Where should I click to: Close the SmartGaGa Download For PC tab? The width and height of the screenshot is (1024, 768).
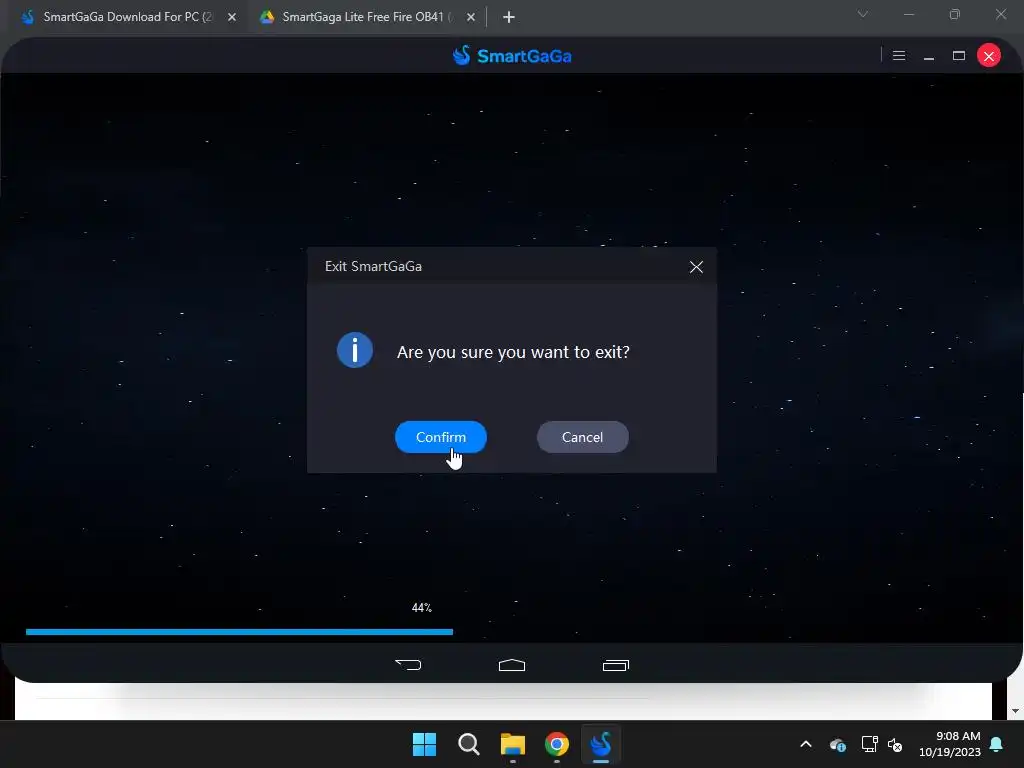[x=232, y=17]
